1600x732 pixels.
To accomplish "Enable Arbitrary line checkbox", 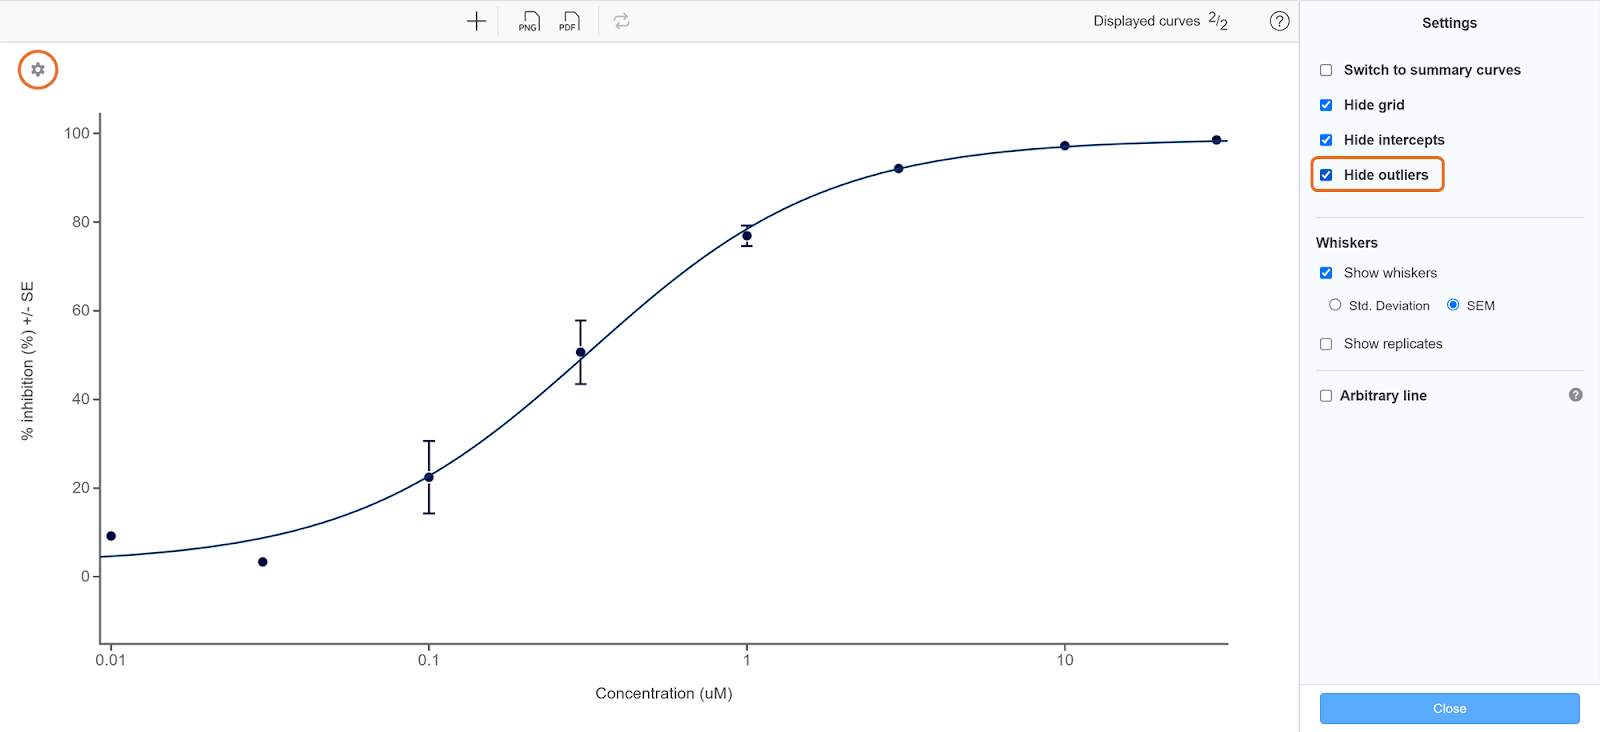I will (x=1326, y=396).
